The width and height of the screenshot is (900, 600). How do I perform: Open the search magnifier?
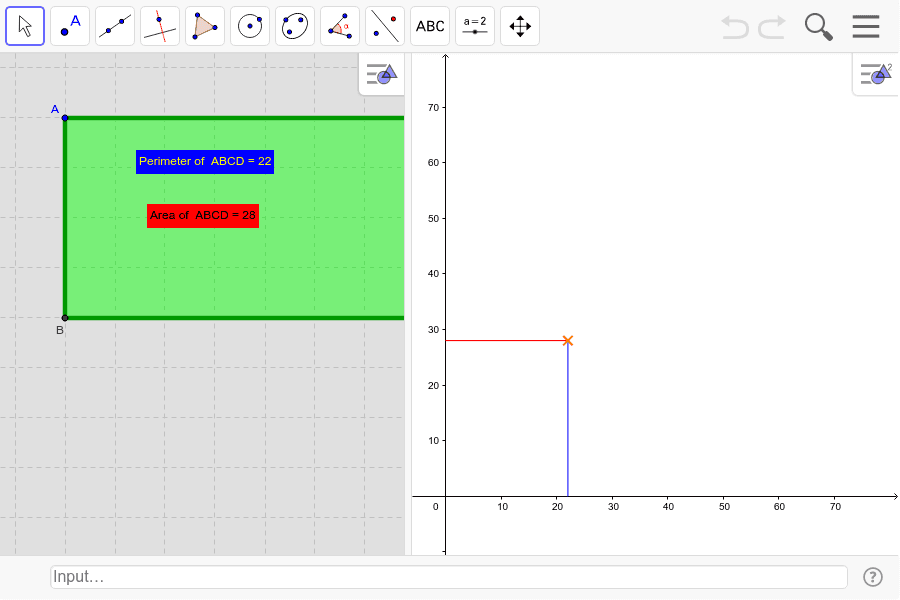point(817,26)
